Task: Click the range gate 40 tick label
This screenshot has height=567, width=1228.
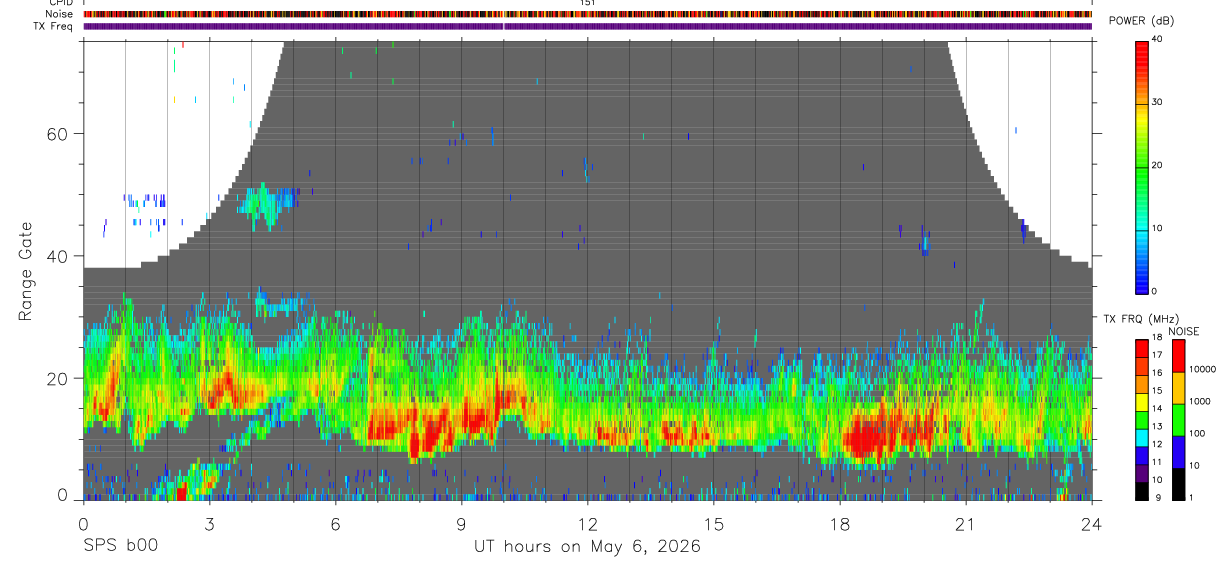Action: [x=69, y=256]
